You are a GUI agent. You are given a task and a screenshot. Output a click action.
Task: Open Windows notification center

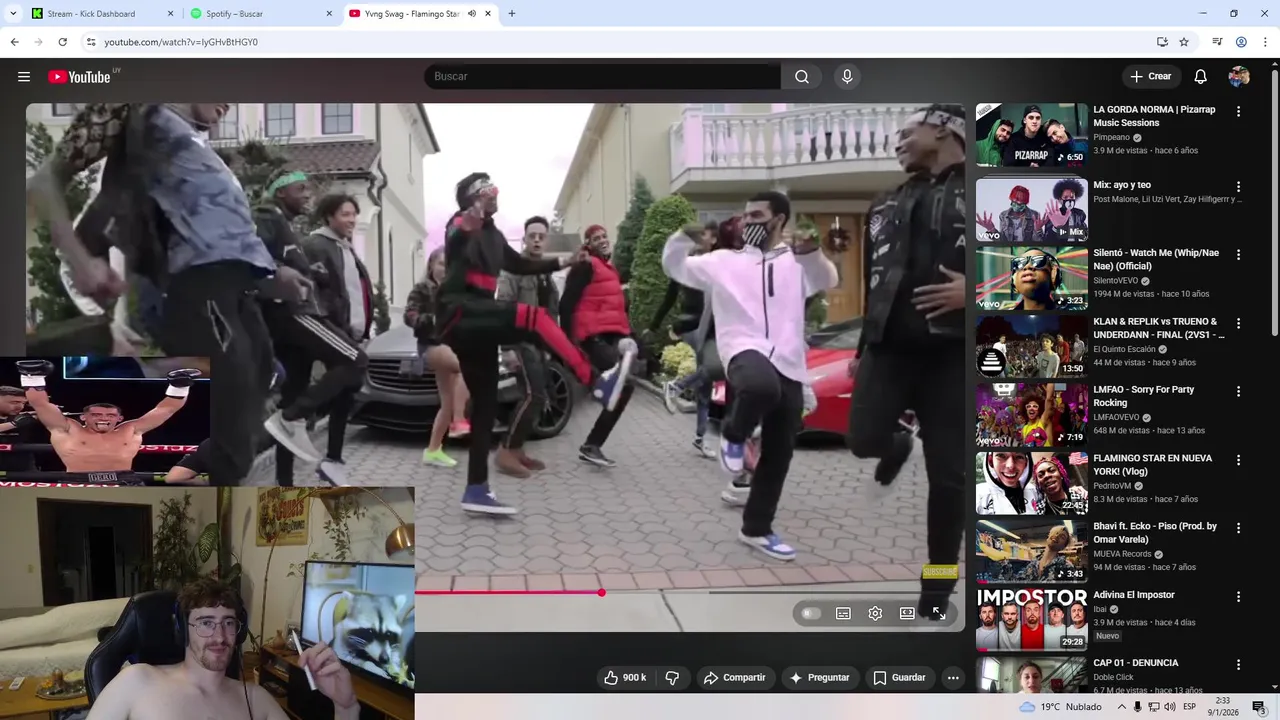pos(1259,707)
